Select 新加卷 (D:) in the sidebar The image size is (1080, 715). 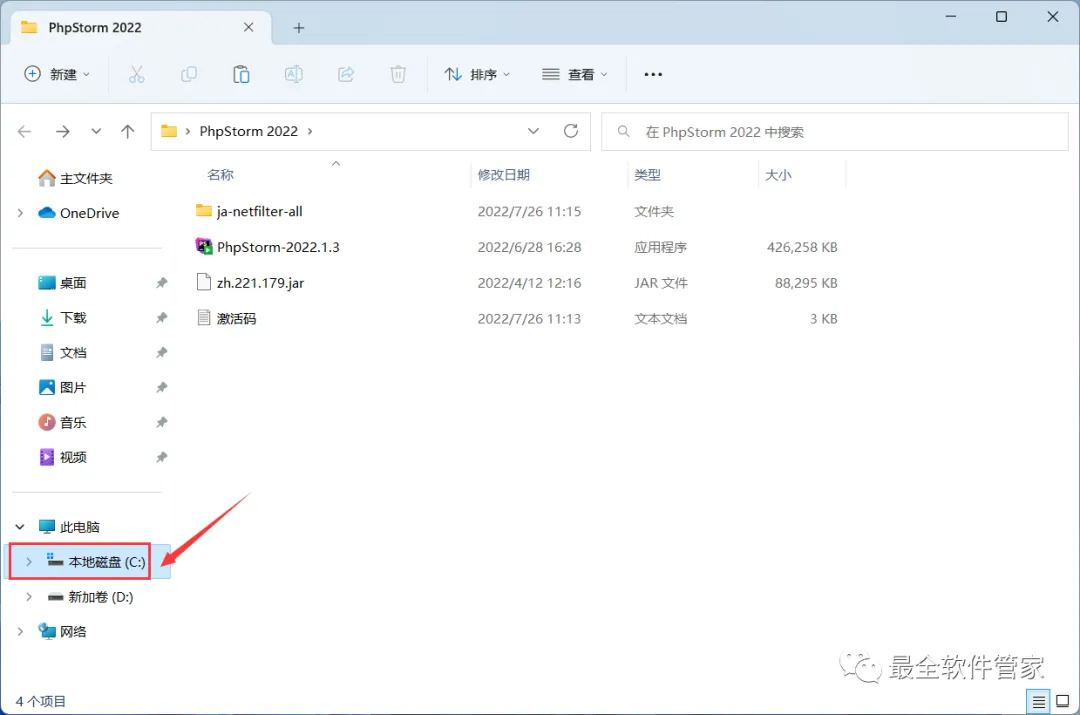(x=101, y=597)
